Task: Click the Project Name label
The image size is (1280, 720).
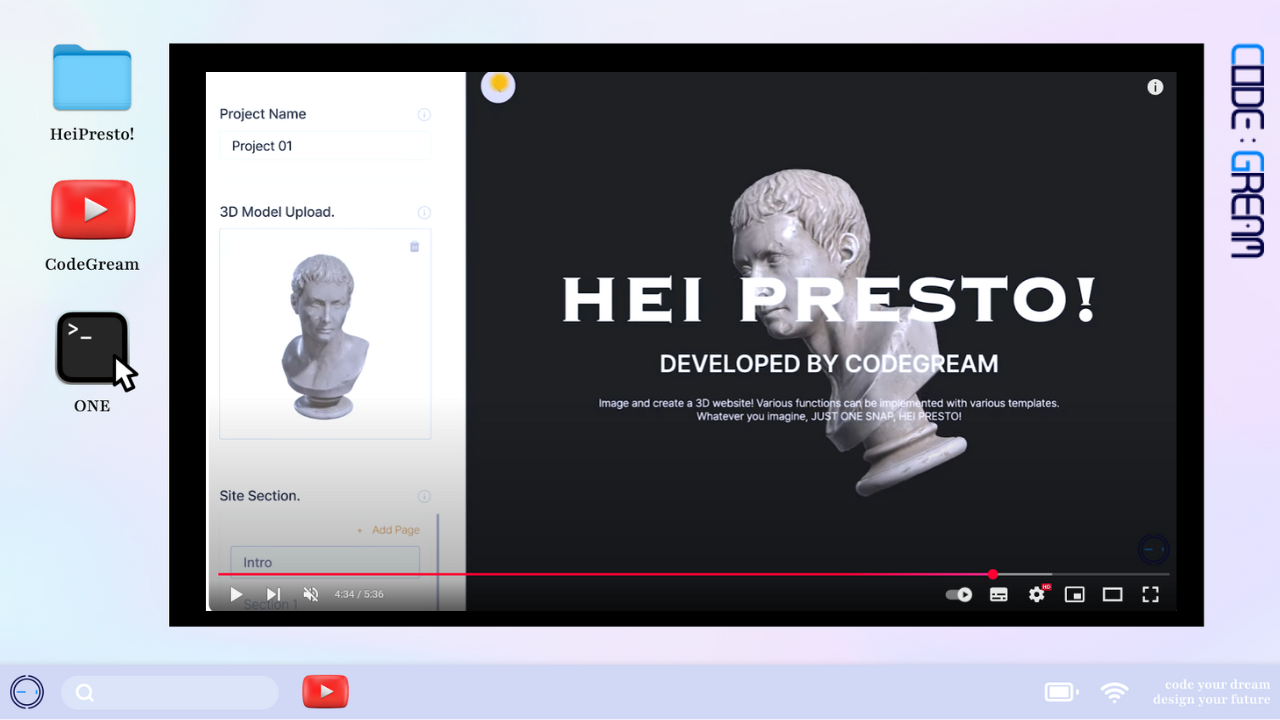Action: [263, 114]
